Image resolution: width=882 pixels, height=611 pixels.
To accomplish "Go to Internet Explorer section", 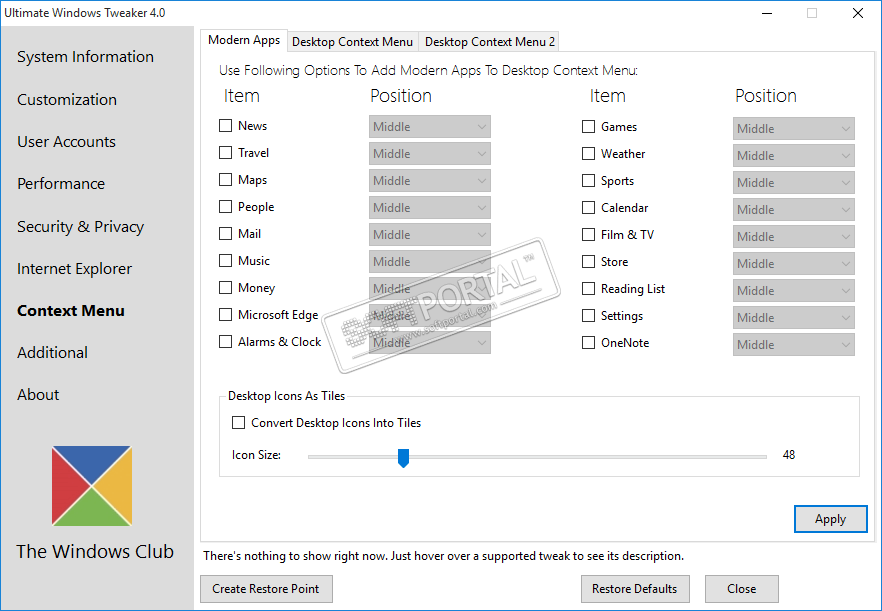I will [74, 268].
